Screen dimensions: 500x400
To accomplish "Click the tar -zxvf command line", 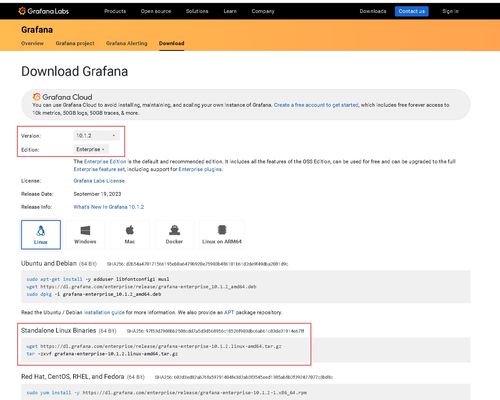I will click(102, 354).
